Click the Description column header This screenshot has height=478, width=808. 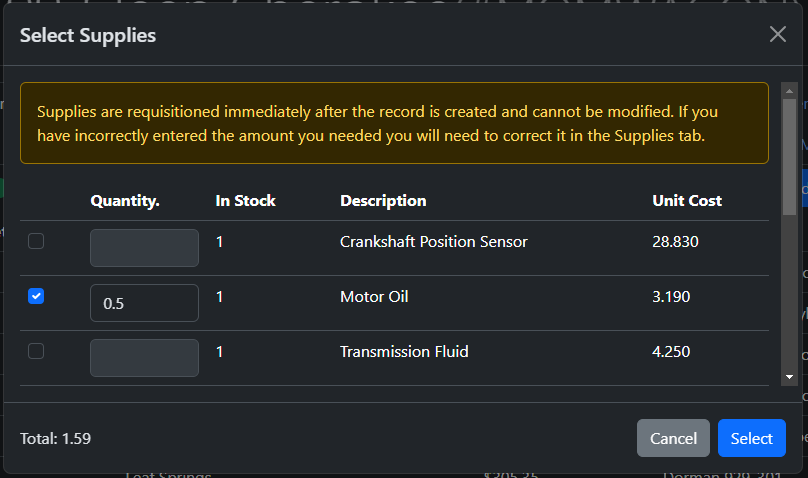click(383, 200)
